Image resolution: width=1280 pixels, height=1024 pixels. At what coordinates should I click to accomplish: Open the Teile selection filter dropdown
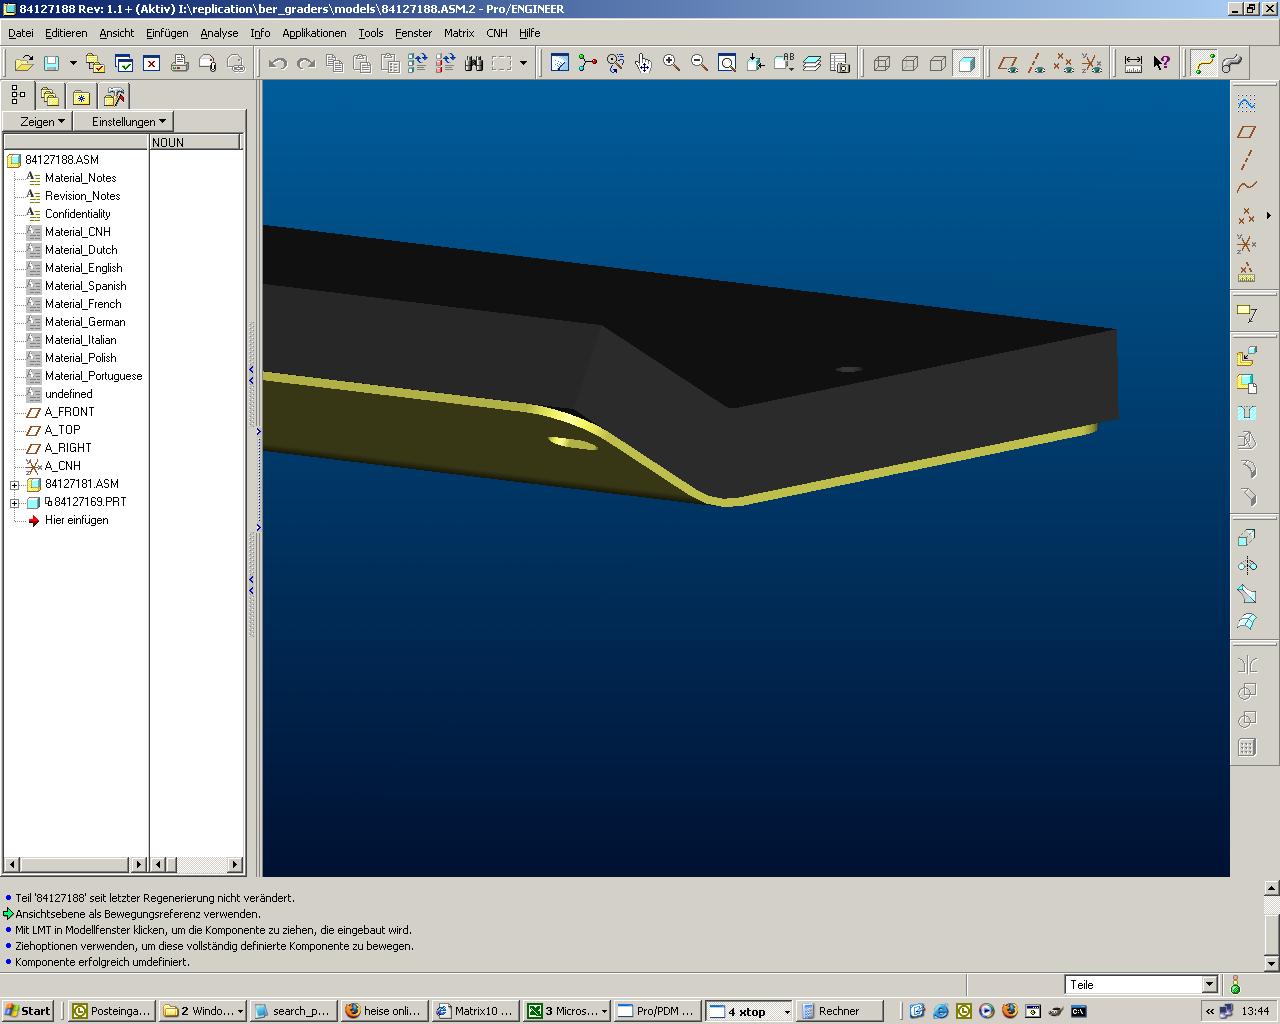[1209, 985]
